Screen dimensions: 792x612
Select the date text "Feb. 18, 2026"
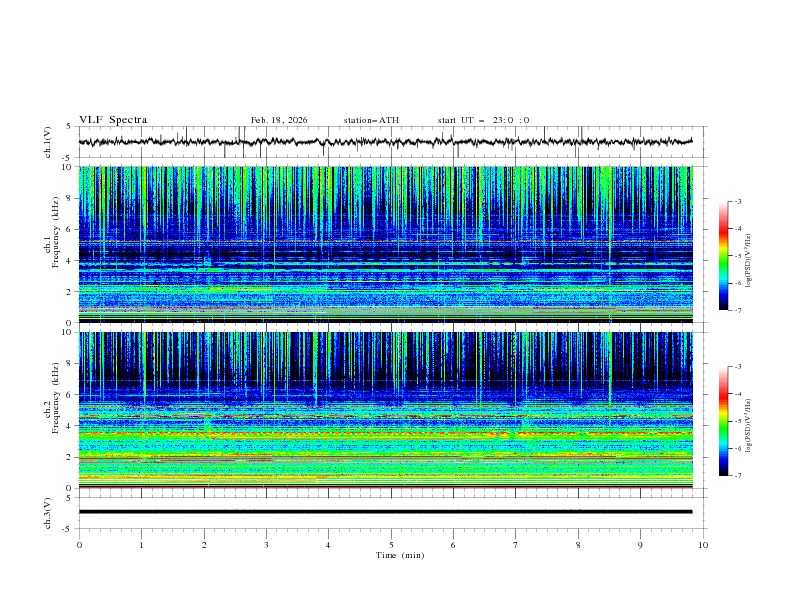pos(279,120)
